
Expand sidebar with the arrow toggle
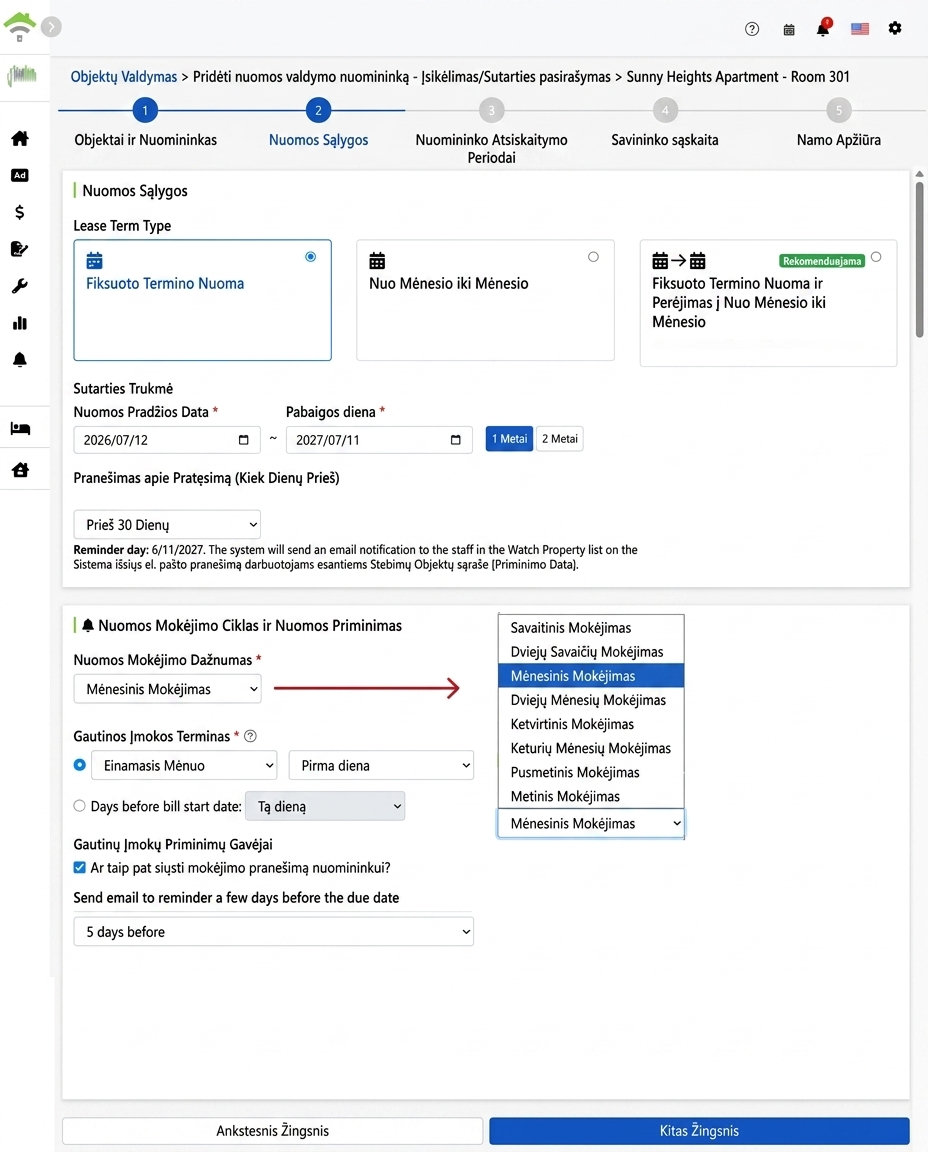(51, 27)
